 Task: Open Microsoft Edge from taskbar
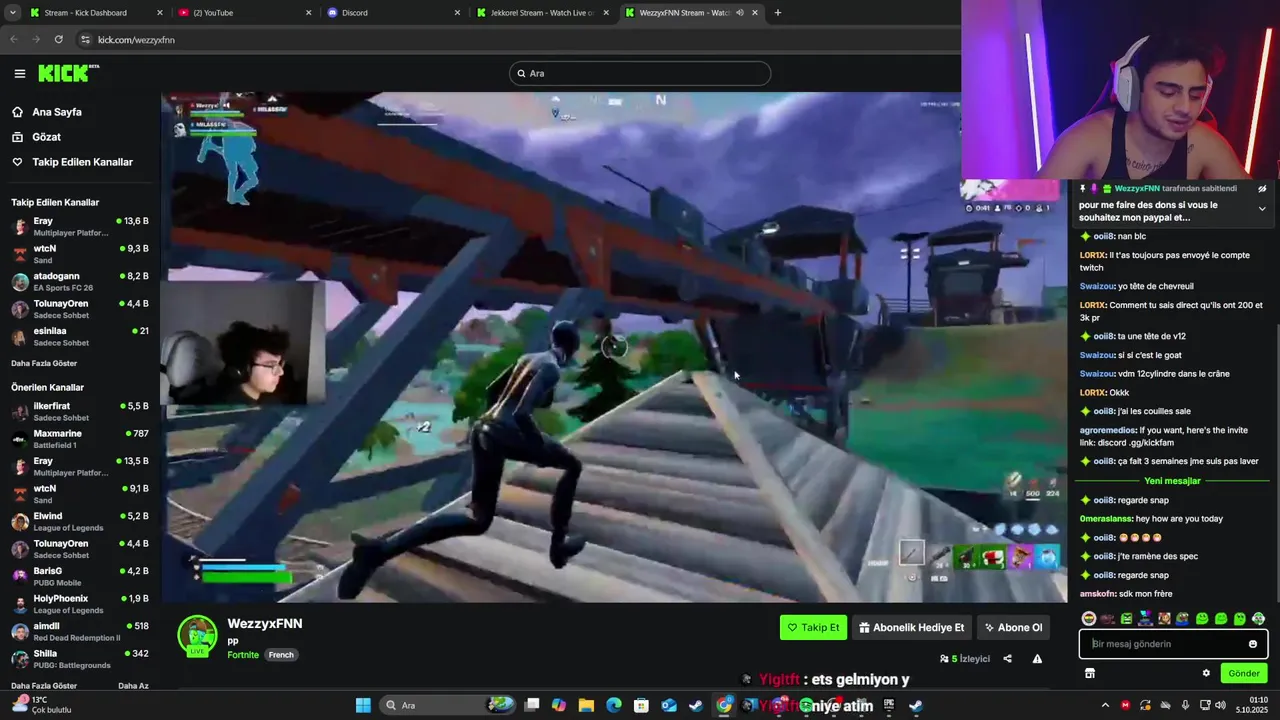point(614,705)
